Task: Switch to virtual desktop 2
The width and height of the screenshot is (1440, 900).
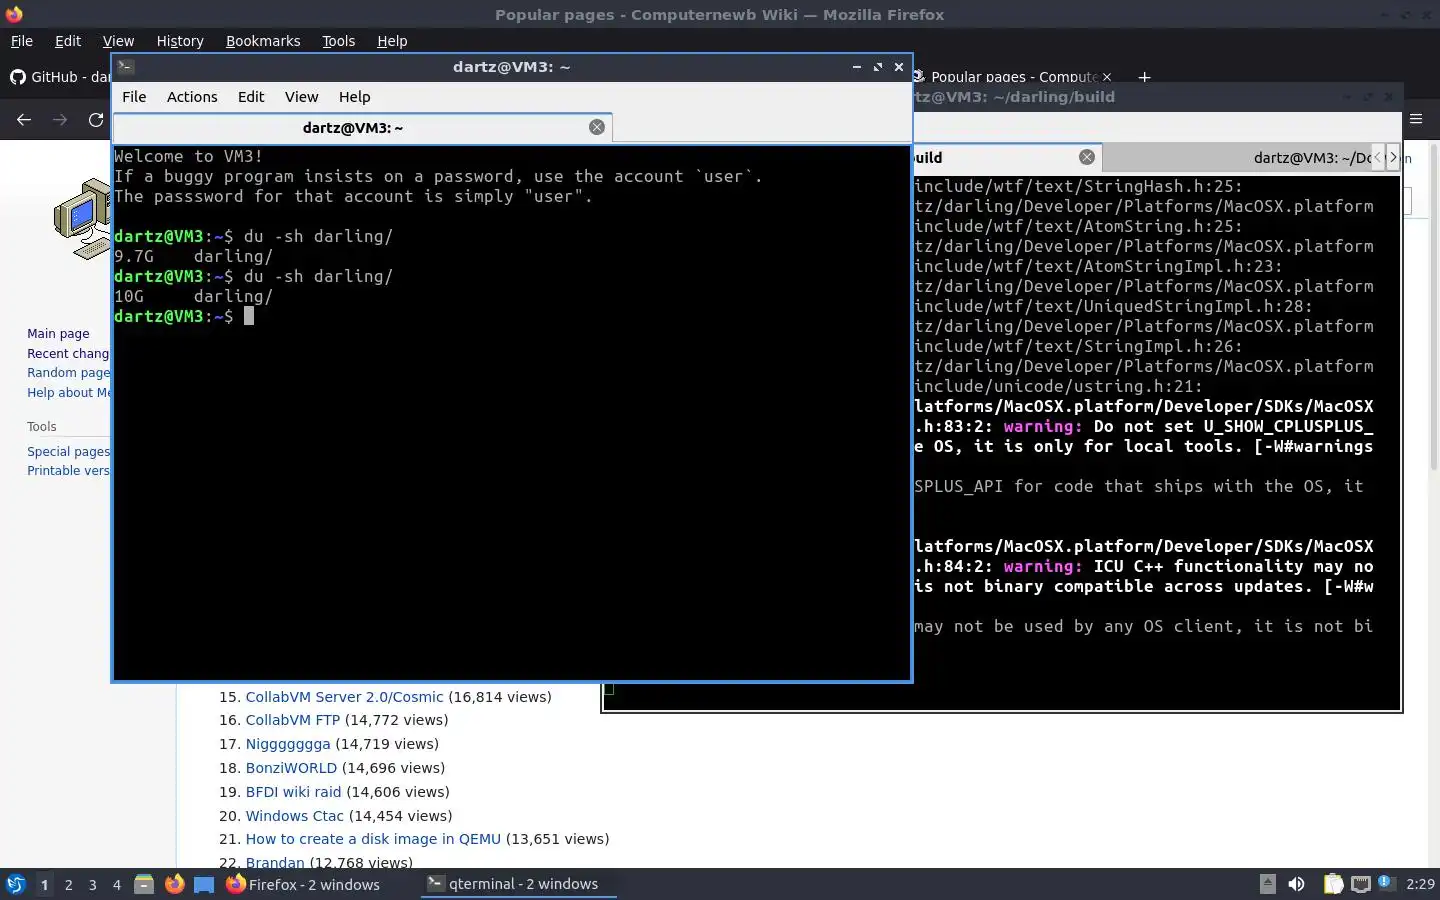Action: [x=68, y=885]
